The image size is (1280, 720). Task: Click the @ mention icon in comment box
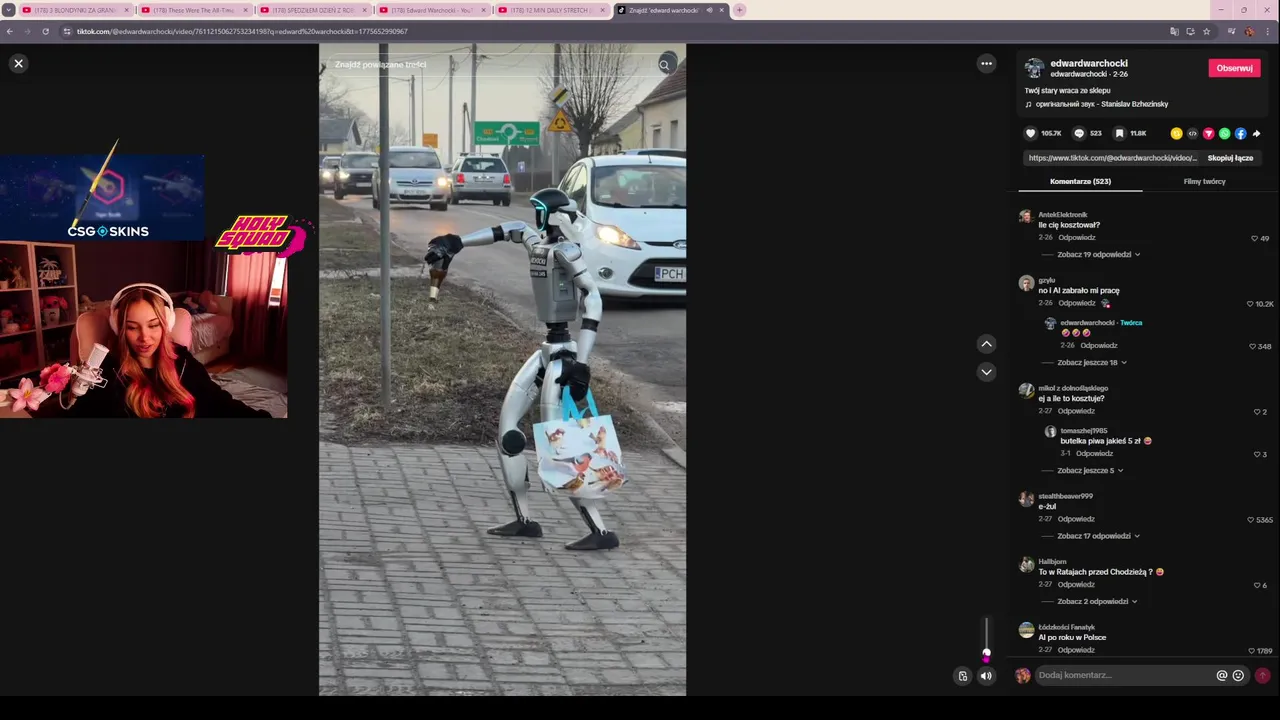1221,676
